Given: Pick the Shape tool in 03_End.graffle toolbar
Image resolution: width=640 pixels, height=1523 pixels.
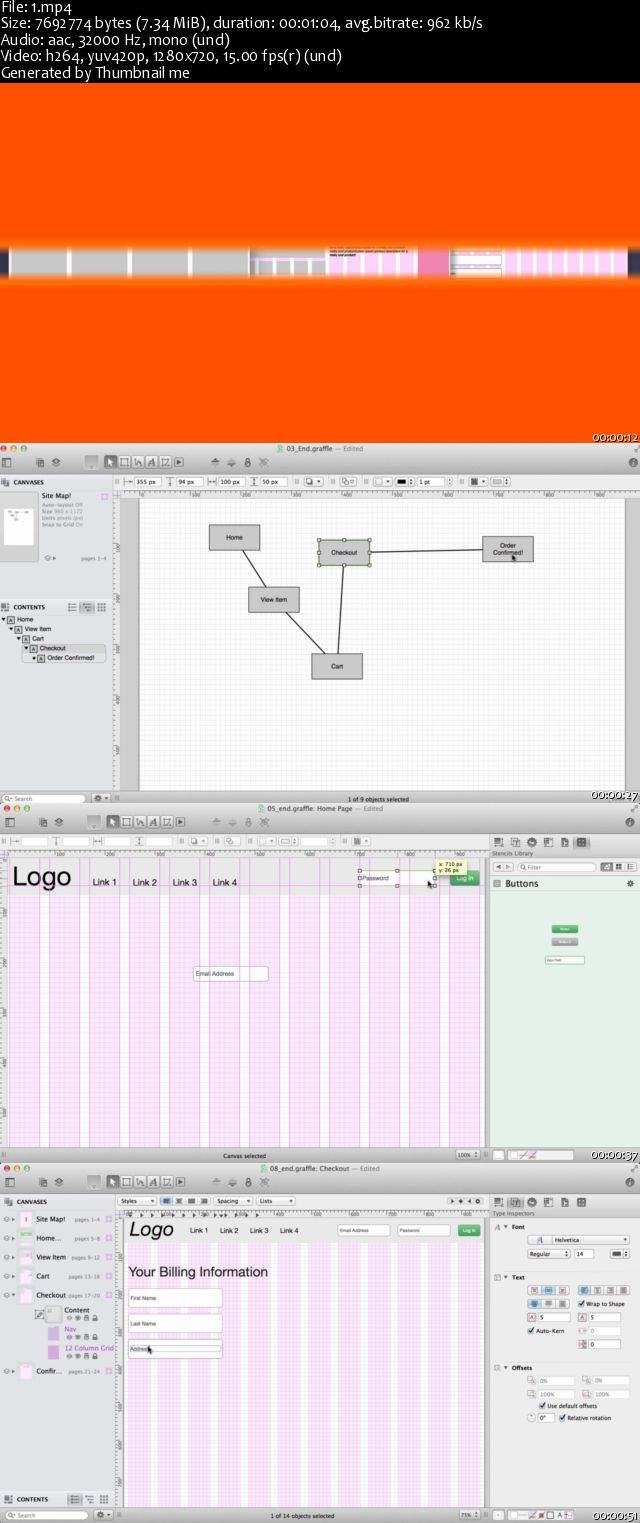Looking at the screenshot, I should [126, 462].
